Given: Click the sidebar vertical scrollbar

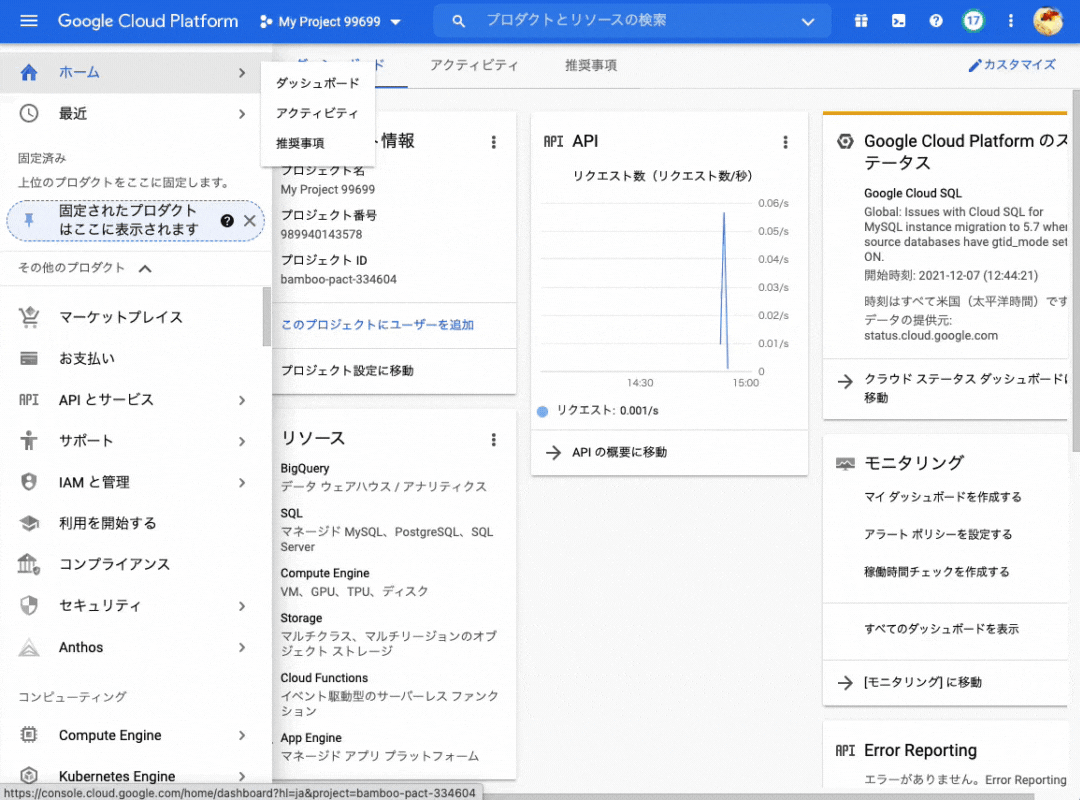Looking at the screenshot, I should pyautogui.click(x=267, y=317).
